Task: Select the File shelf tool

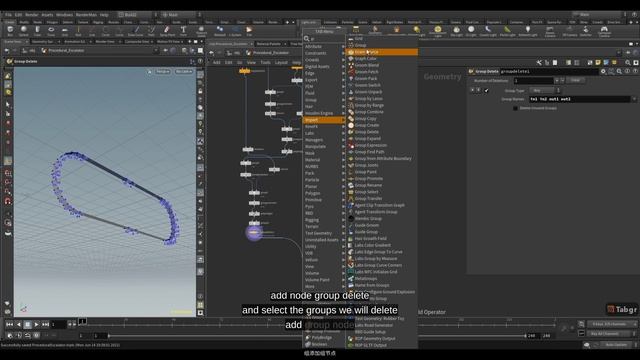Action: coord(249,31)
